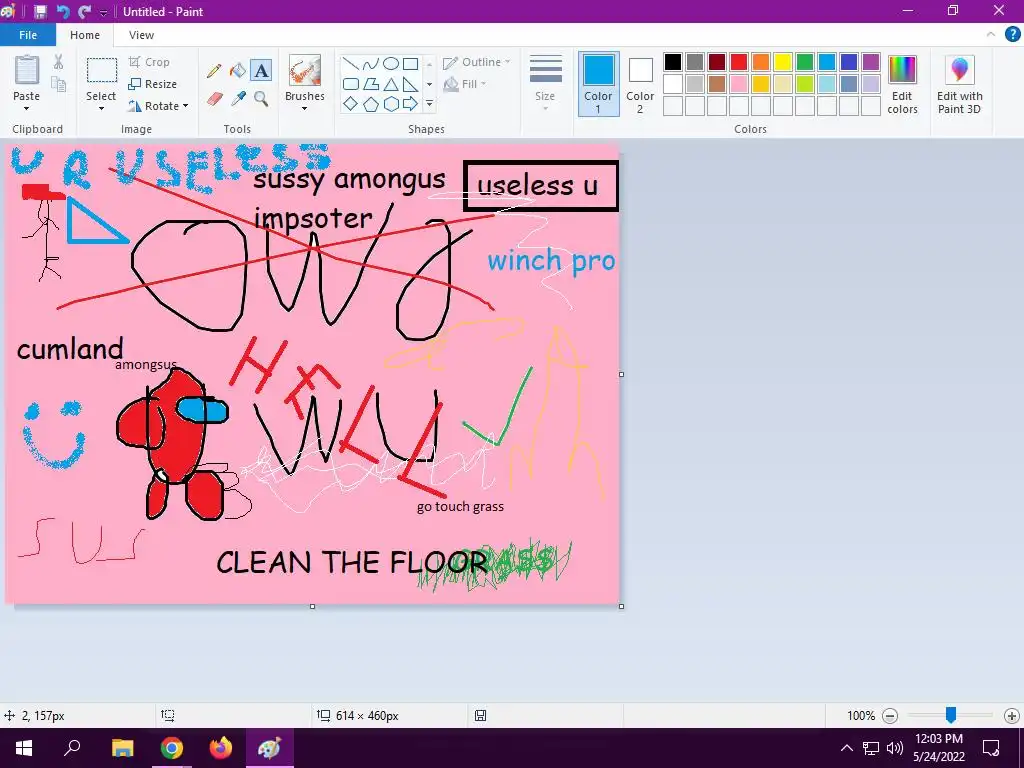Choose the Rounded rectangle shape
This screenshot has width=1024, height=768.
pos(351,84)
